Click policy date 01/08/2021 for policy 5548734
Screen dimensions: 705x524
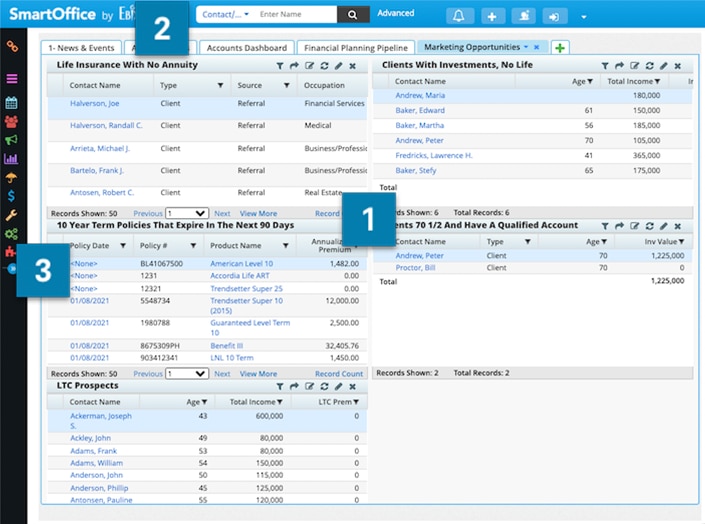[x=89, y=301]
